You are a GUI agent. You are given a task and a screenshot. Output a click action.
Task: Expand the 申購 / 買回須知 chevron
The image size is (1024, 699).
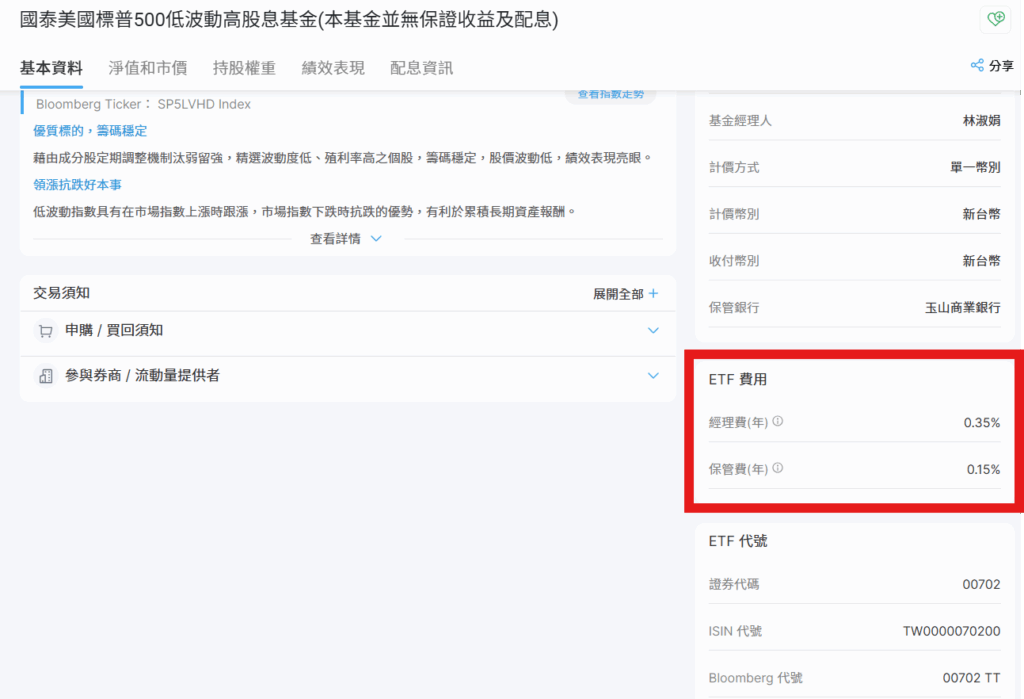click(x=653, y=331)
